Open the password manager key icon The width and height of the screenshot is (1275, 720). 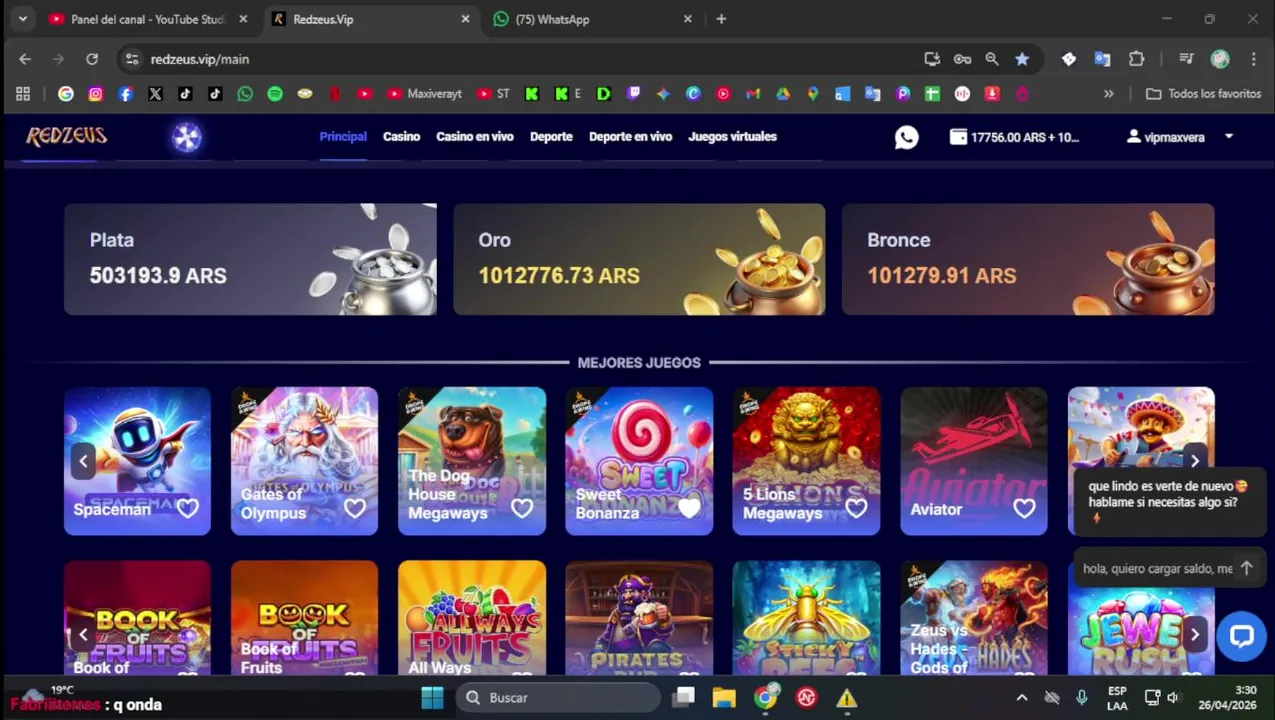tap(962, 59)
